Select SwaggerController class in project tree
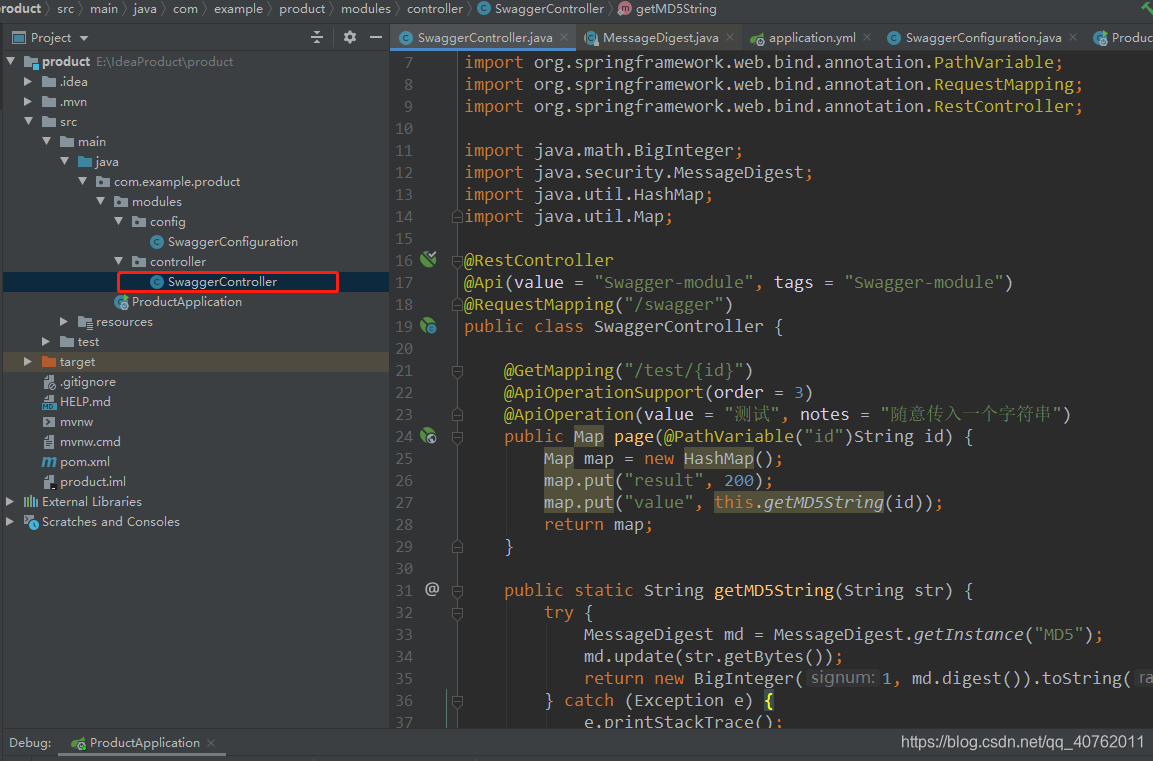The image size is (1153, 761). (213, 282)
